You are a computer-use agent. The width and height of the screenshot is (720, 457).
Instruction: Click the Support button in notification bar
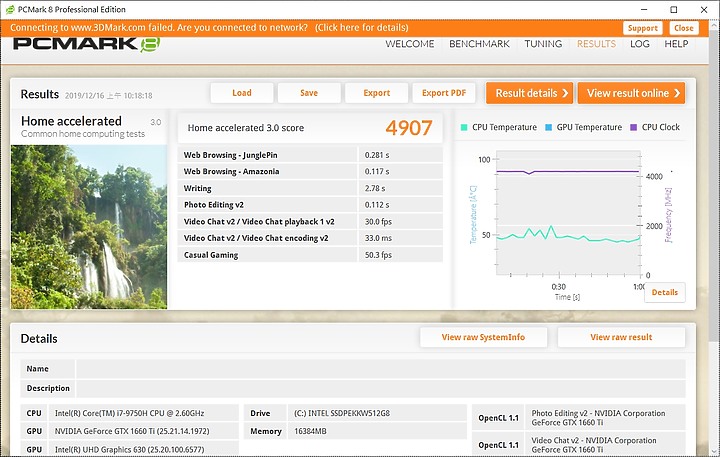pyautogui.click(x=642, y=28)
